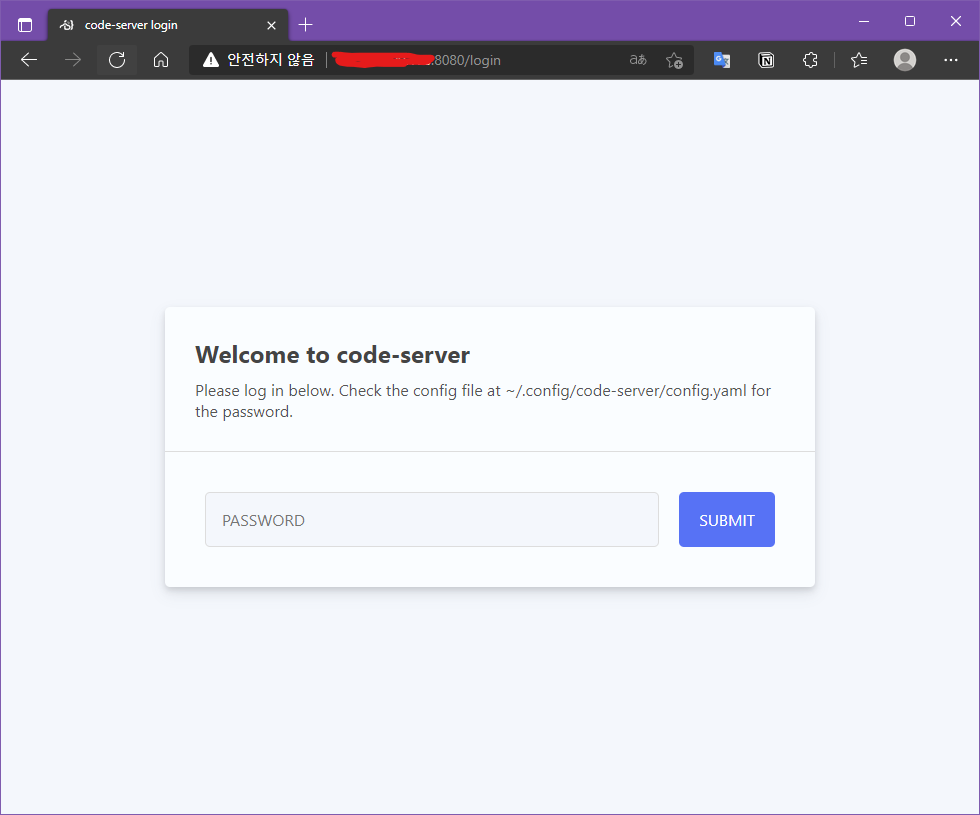The image size is (980, 815).
Task: Open the Notion web clipper extension
Action: [x=766, y=60]
